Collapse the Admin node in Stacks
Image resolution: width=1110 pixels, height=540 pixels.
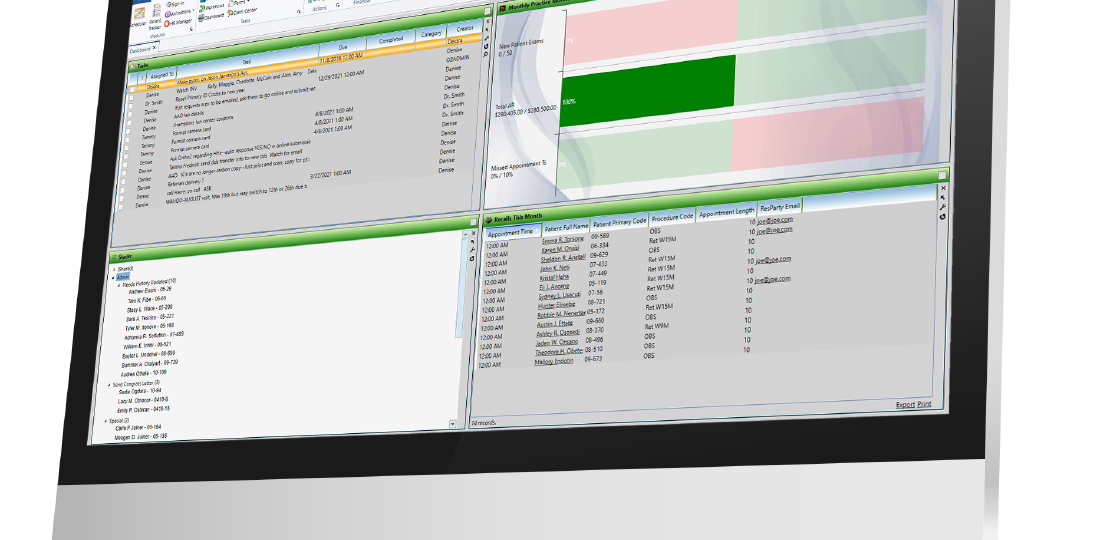[x=114, y=277]
